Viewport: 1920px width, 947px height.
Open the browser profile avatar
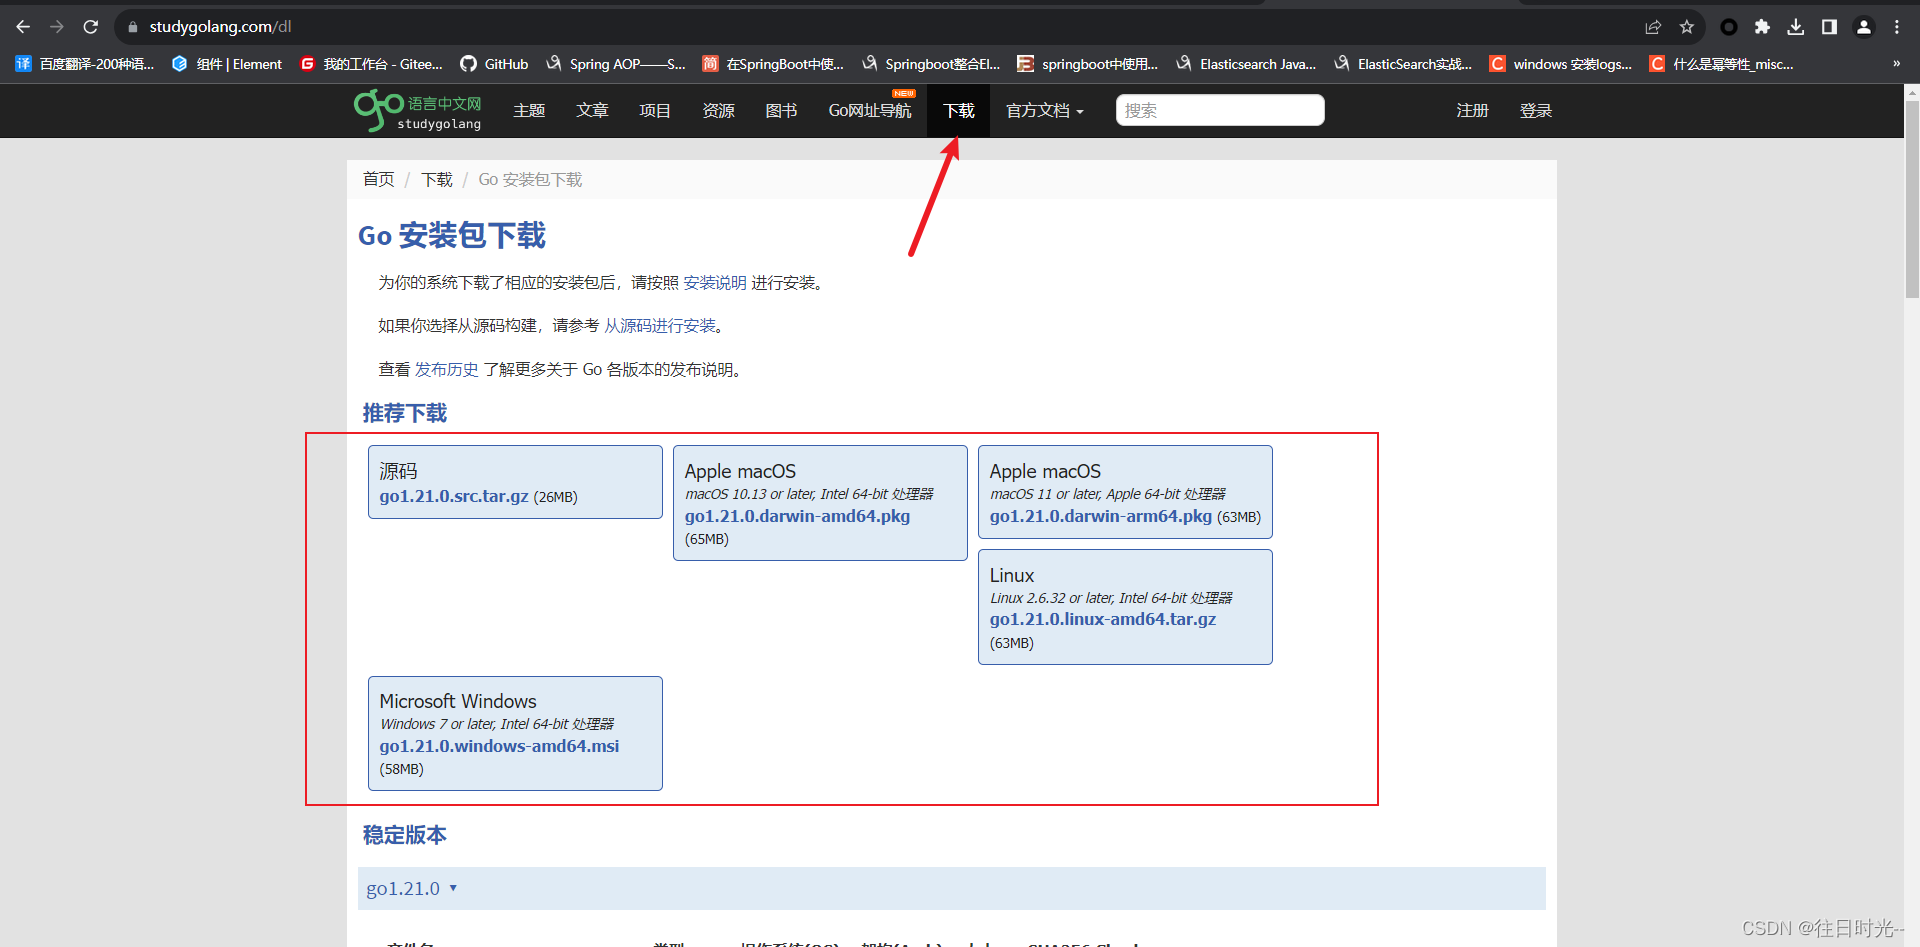1864,27
